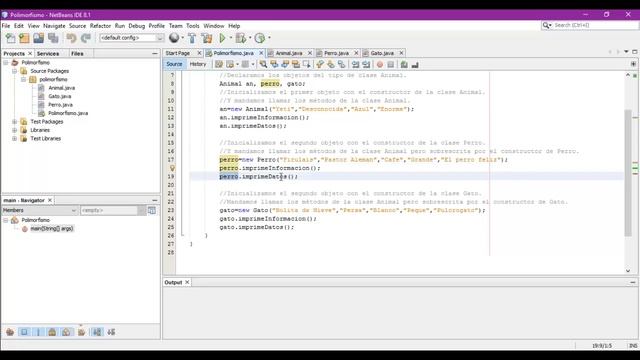Image resolution: width=640 pixels, height=360 pixels.
Task: Click the Find Selection magnifier icon
Action: click(263, 64)
